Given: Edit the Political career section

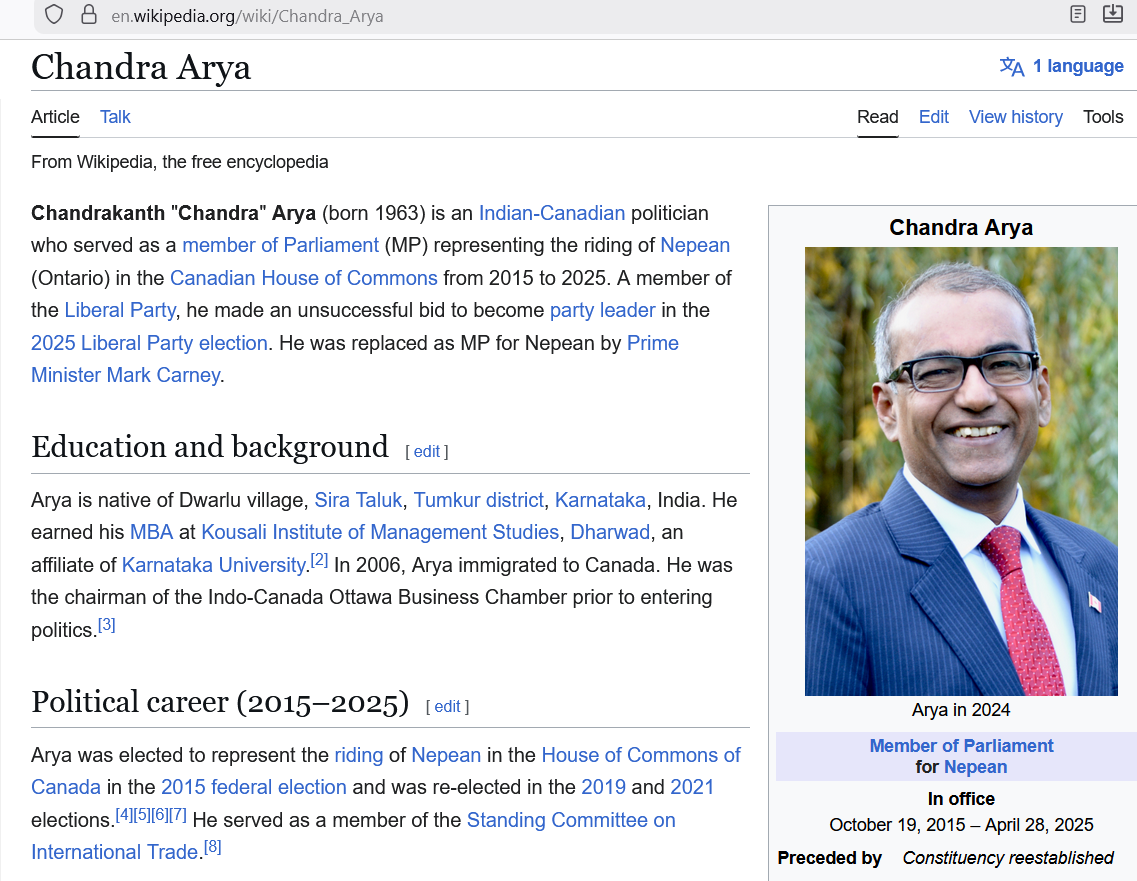Looking at the screenshot, I should (447, 706).
